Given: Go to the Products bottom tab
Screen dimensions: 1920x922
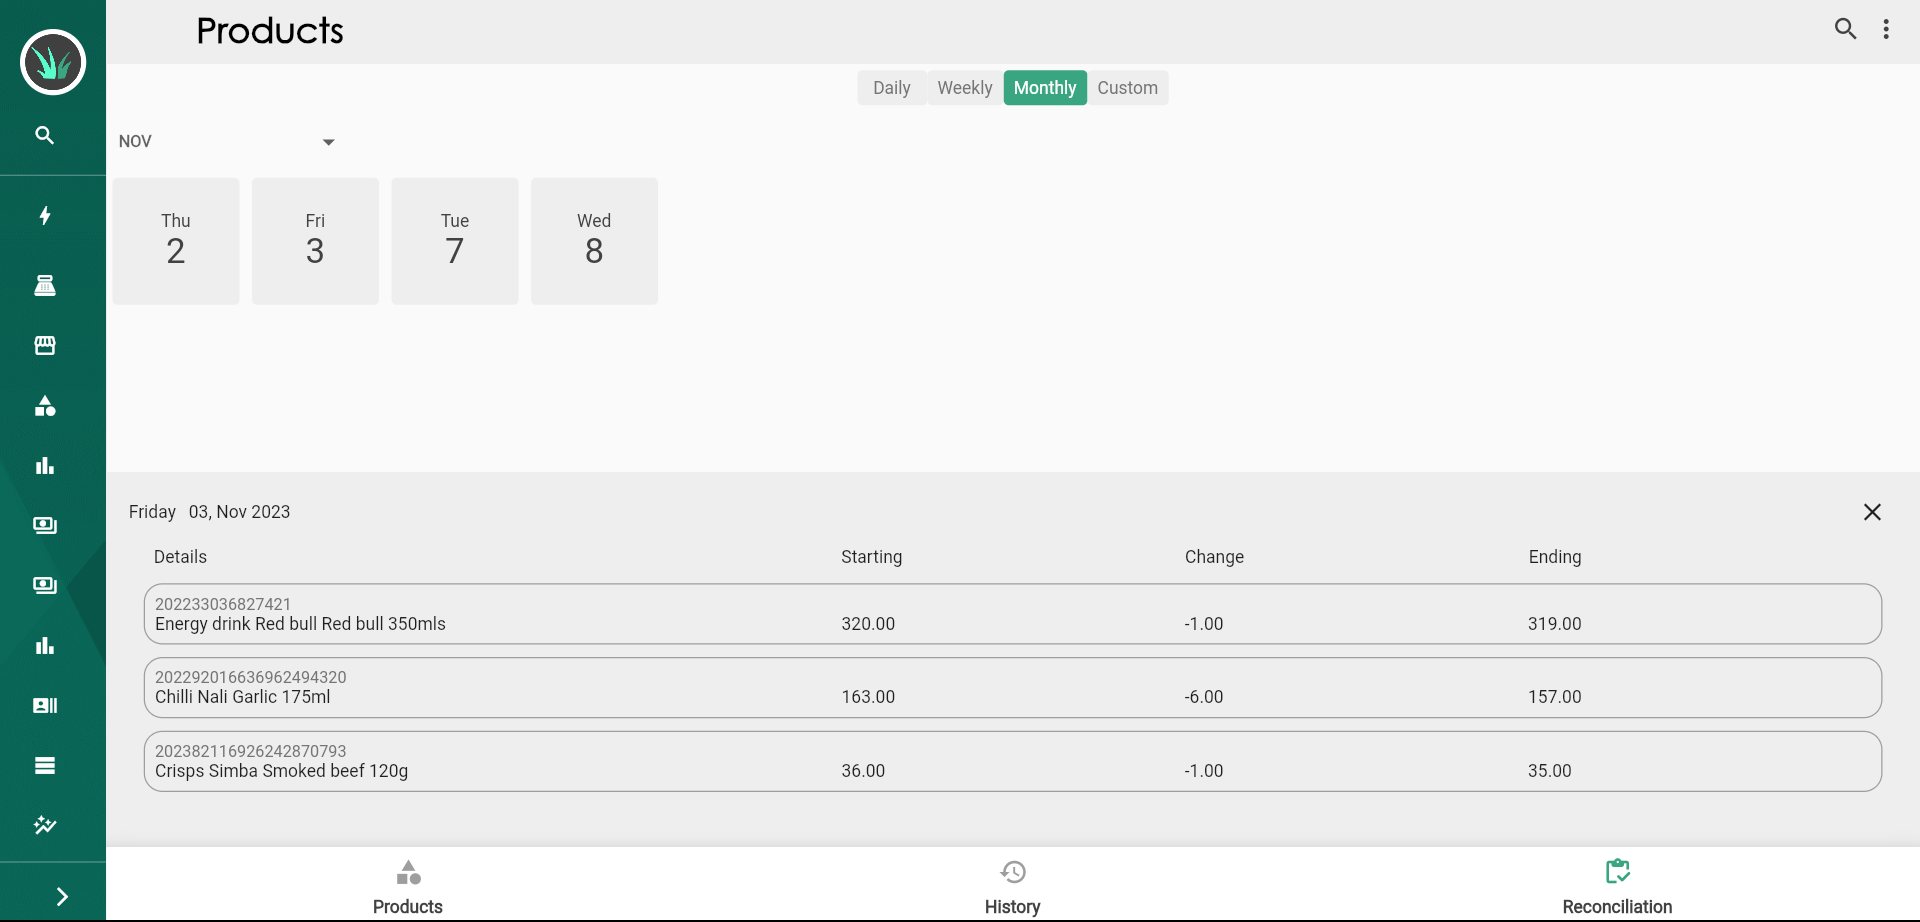Looking at the screenshot, I should [x=408, y=886].
